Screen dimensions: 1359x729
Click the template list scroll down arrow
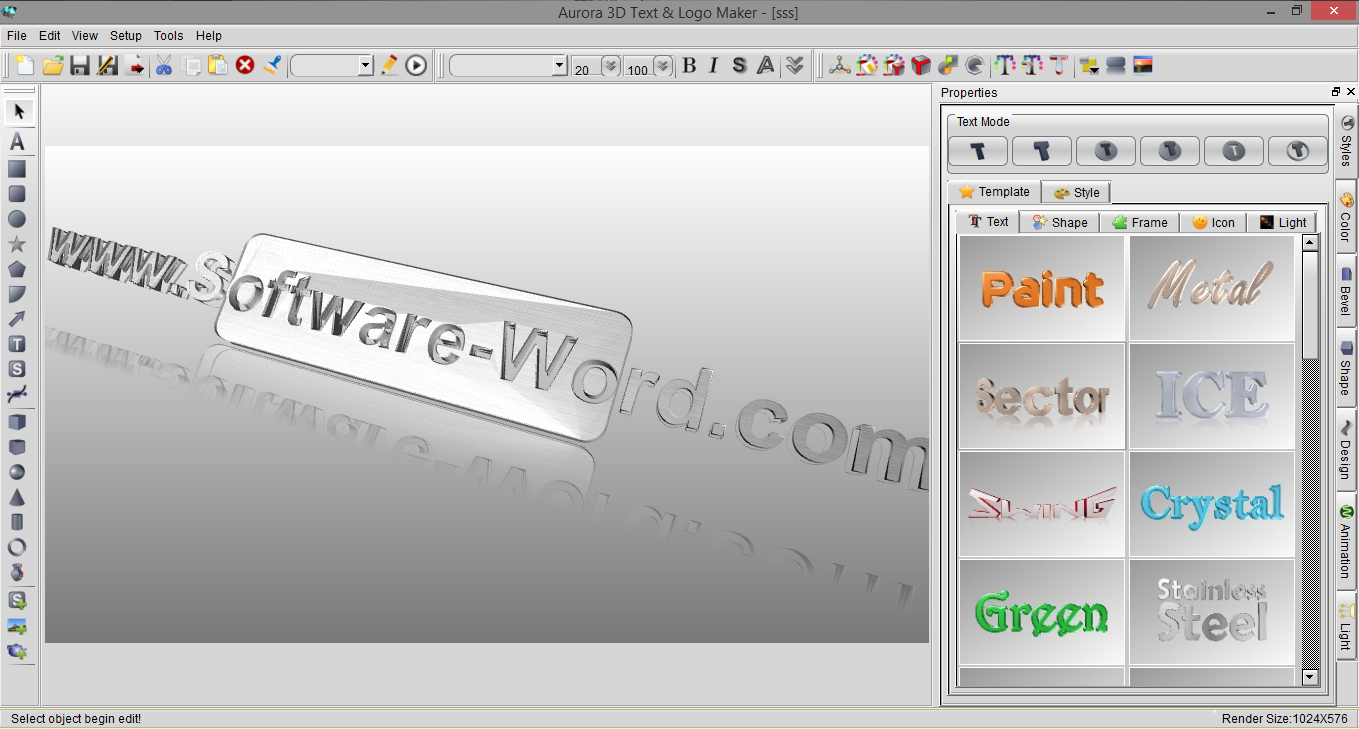[x=1311, y=677]
